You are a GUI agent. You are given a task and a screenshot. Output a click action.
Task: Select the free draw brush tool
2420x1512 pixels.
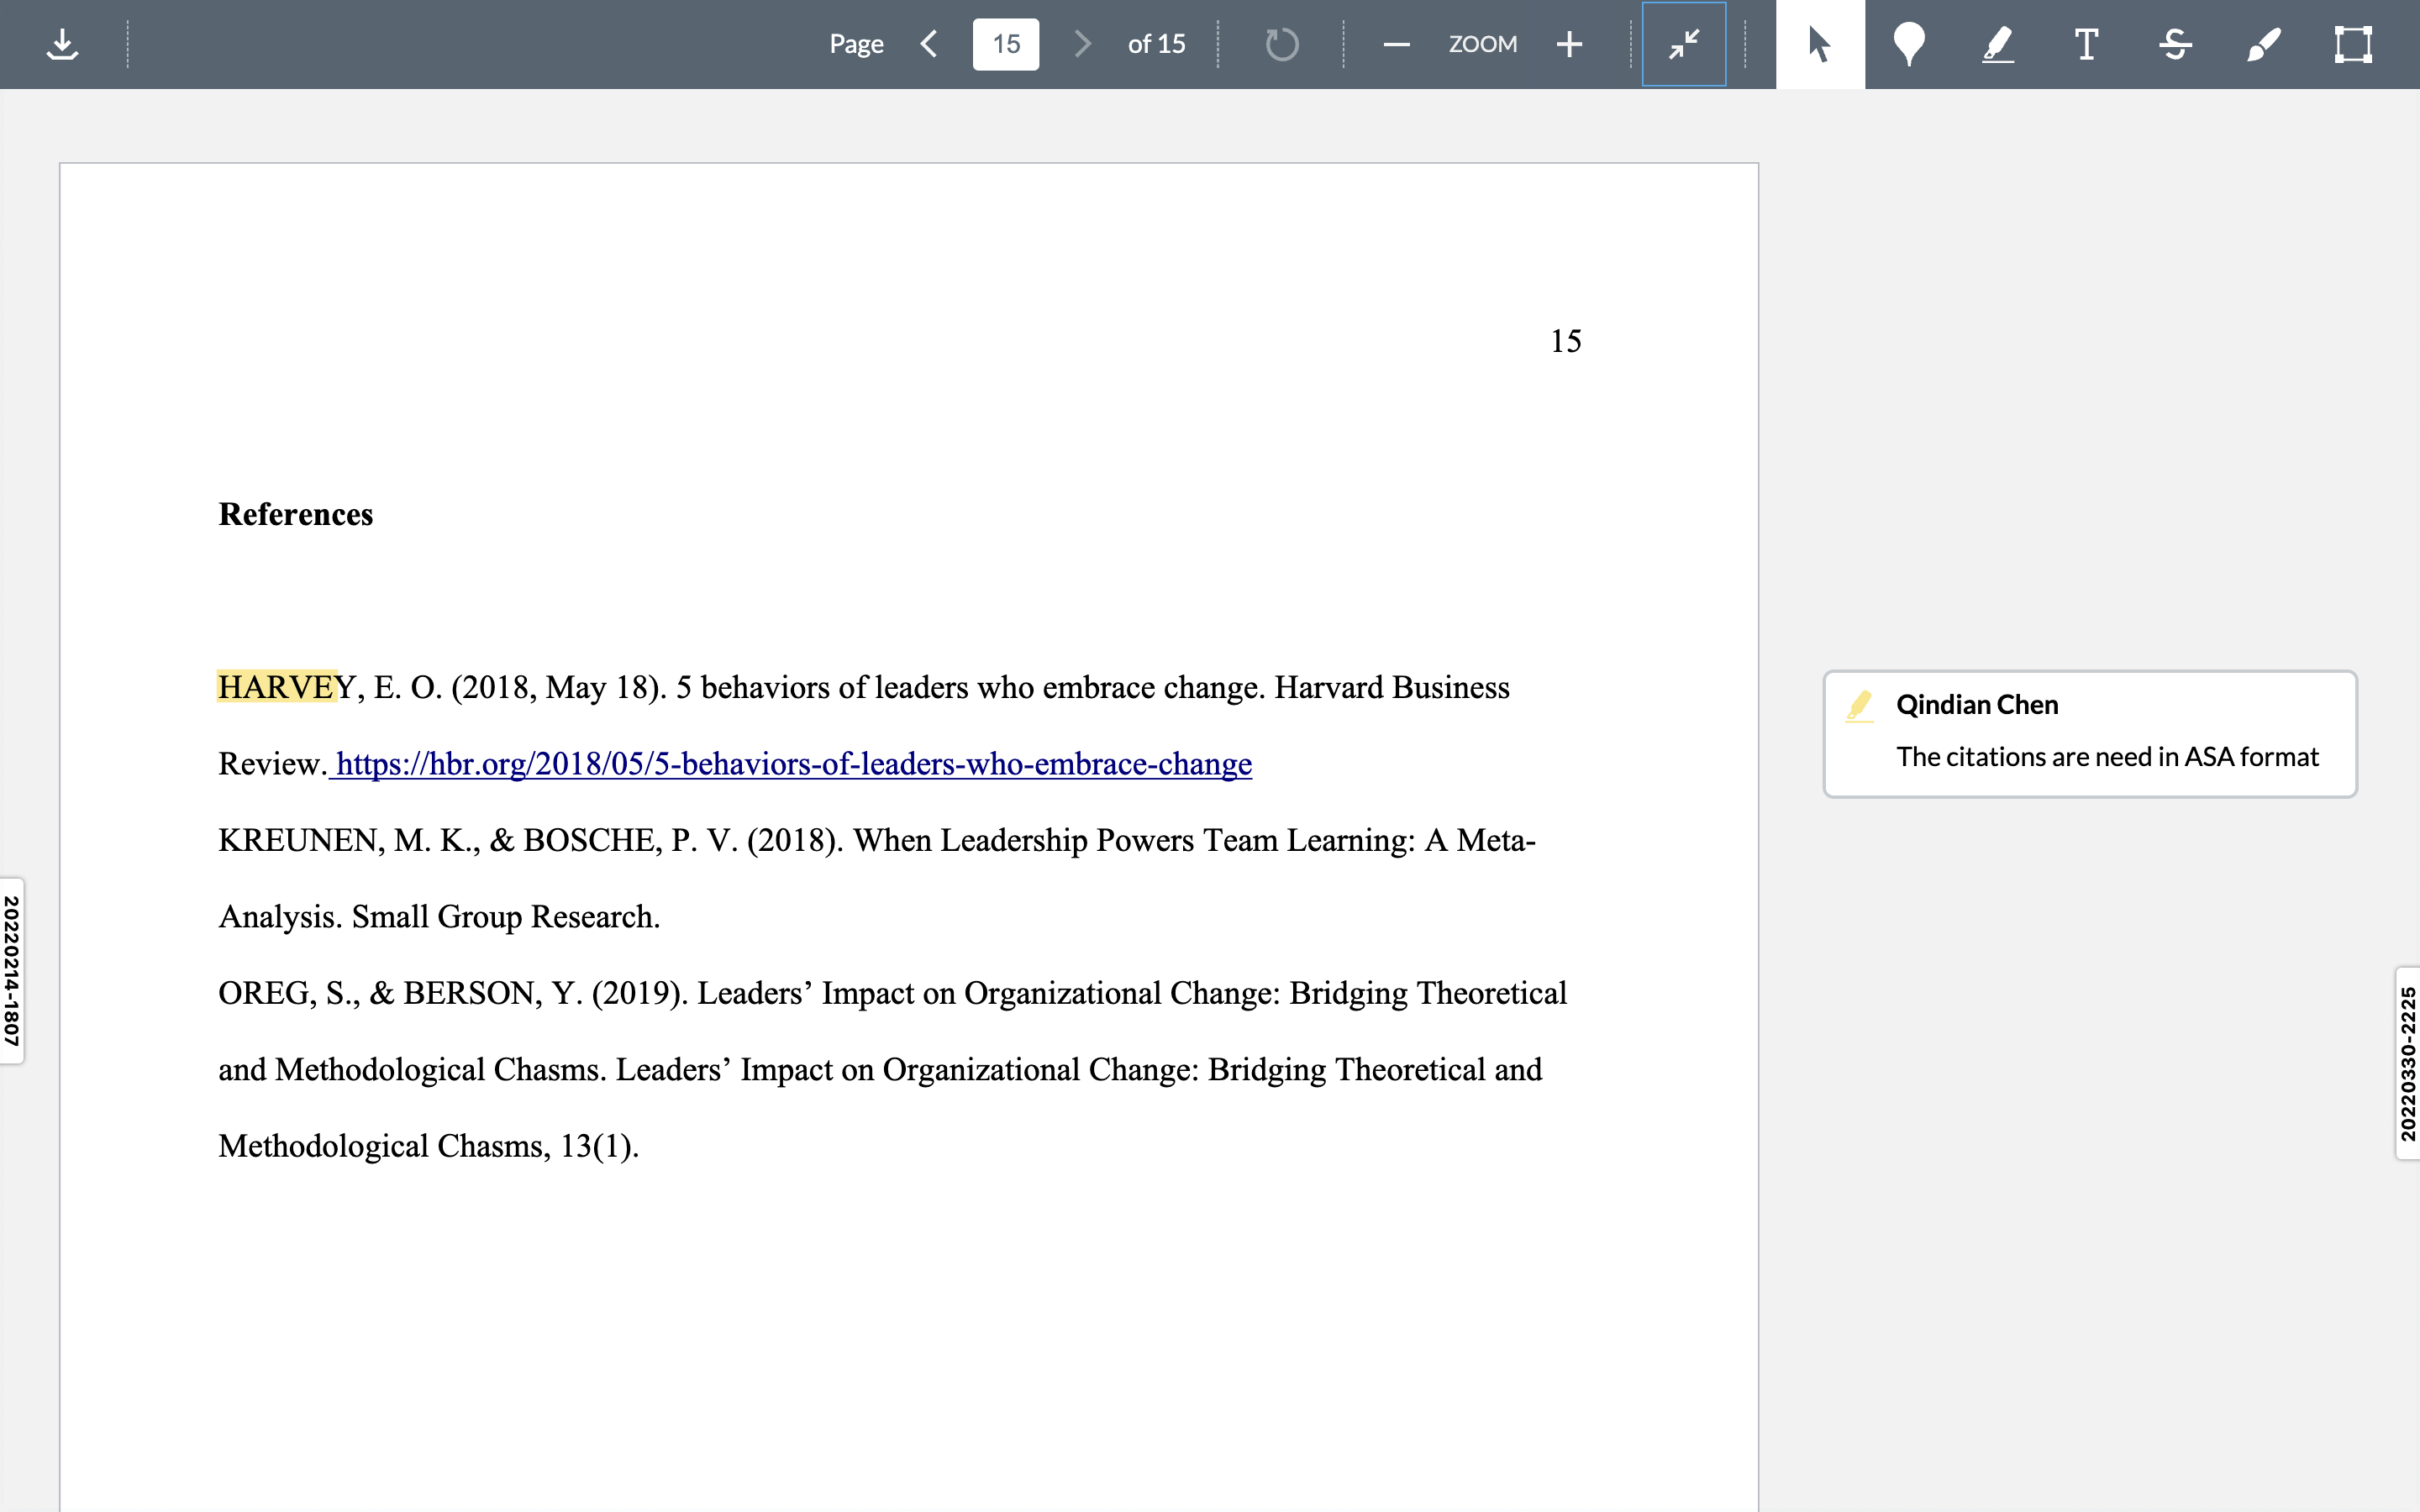pos(2264,44)
